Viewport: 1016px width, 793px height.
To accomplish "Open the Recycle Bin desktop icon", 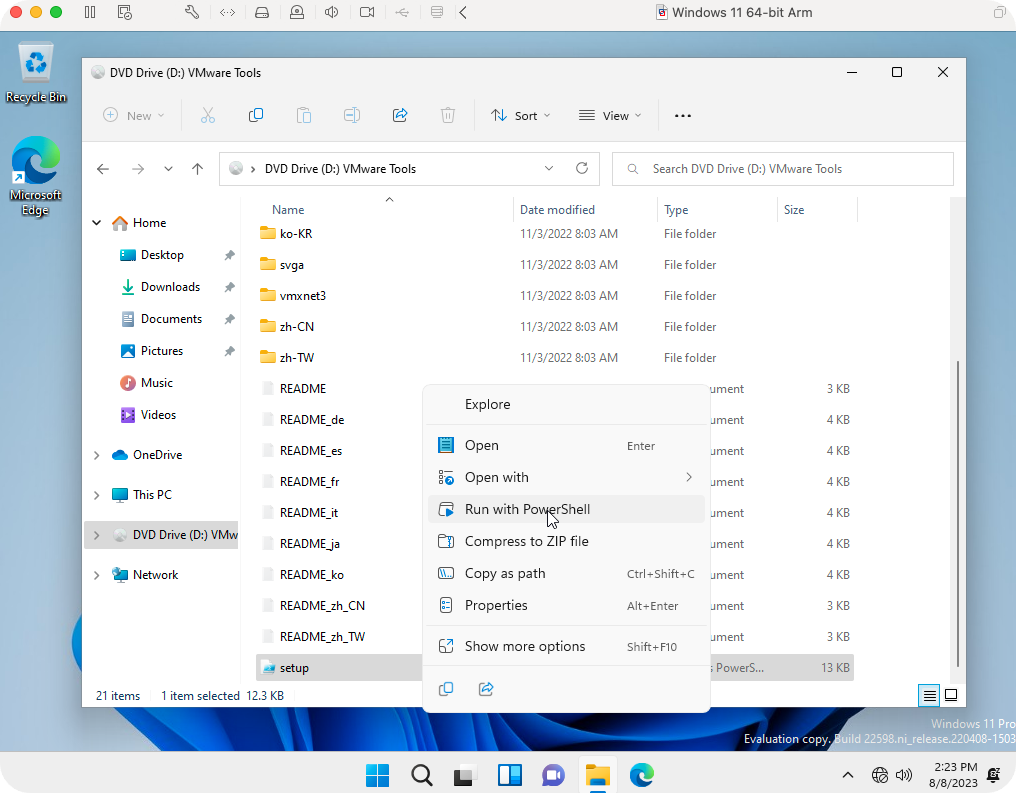I will (36, 73).
